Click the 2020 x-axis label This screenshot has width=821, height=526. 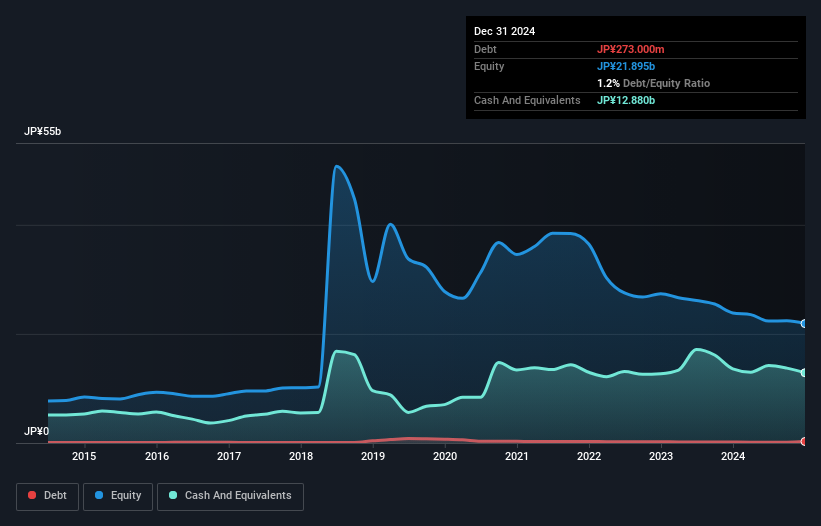tap(445, 456)
